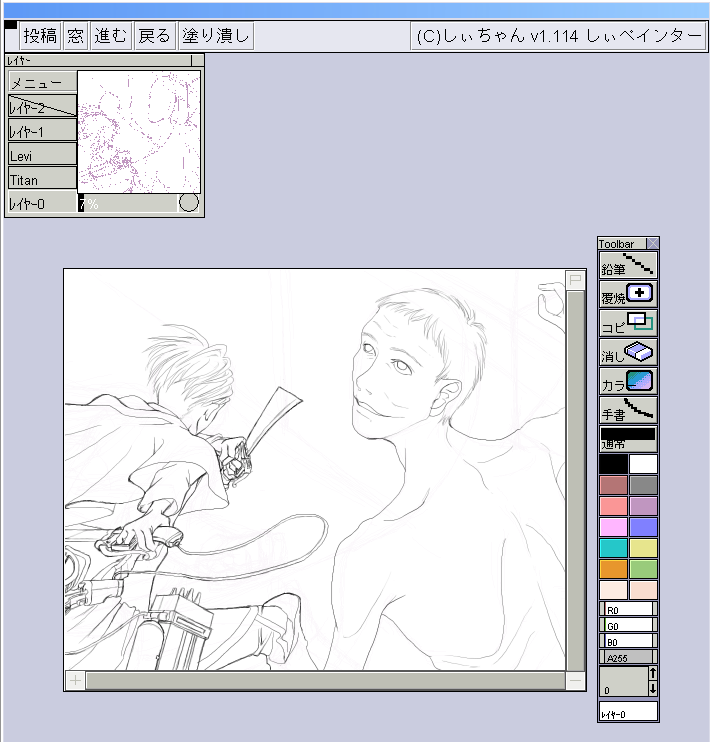Screen dimensions: 710x742
Task: Select the レイヤー1 layer
Action: tap(43, 130)
